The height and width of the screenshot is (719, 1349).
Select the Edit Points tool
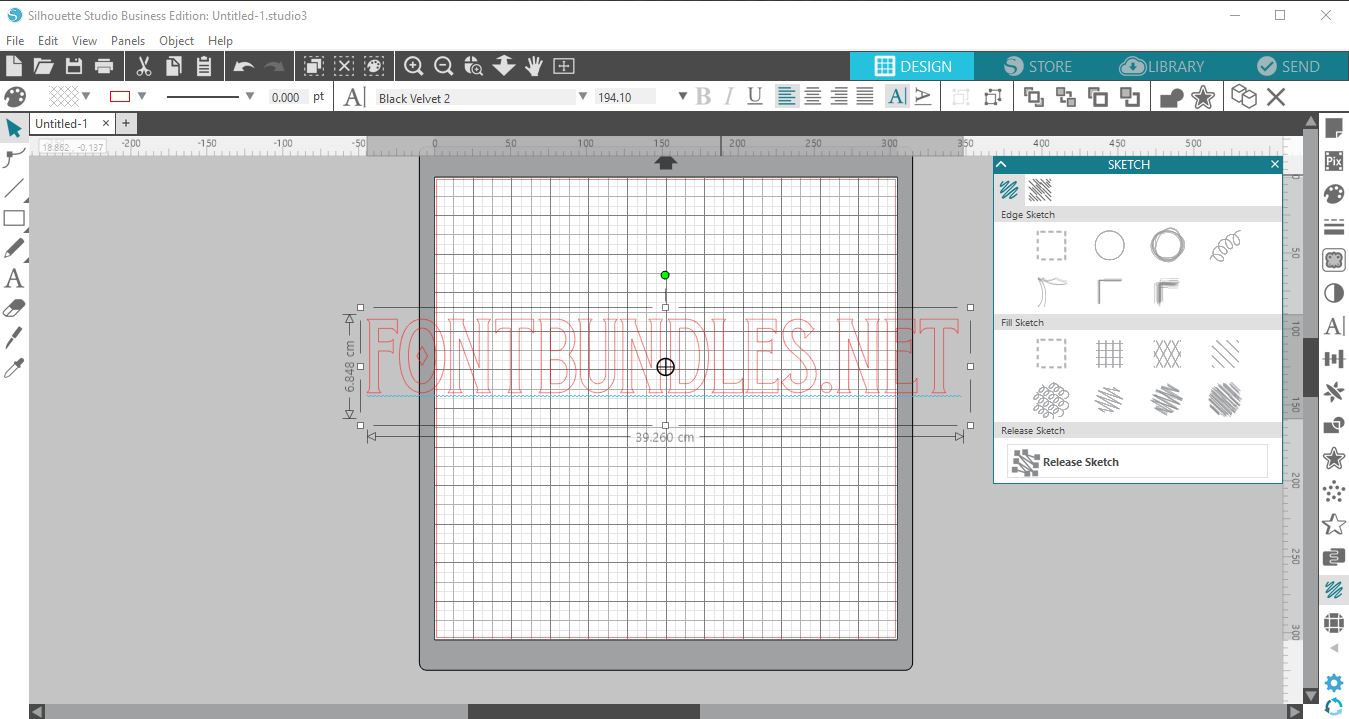click(14, 158)
